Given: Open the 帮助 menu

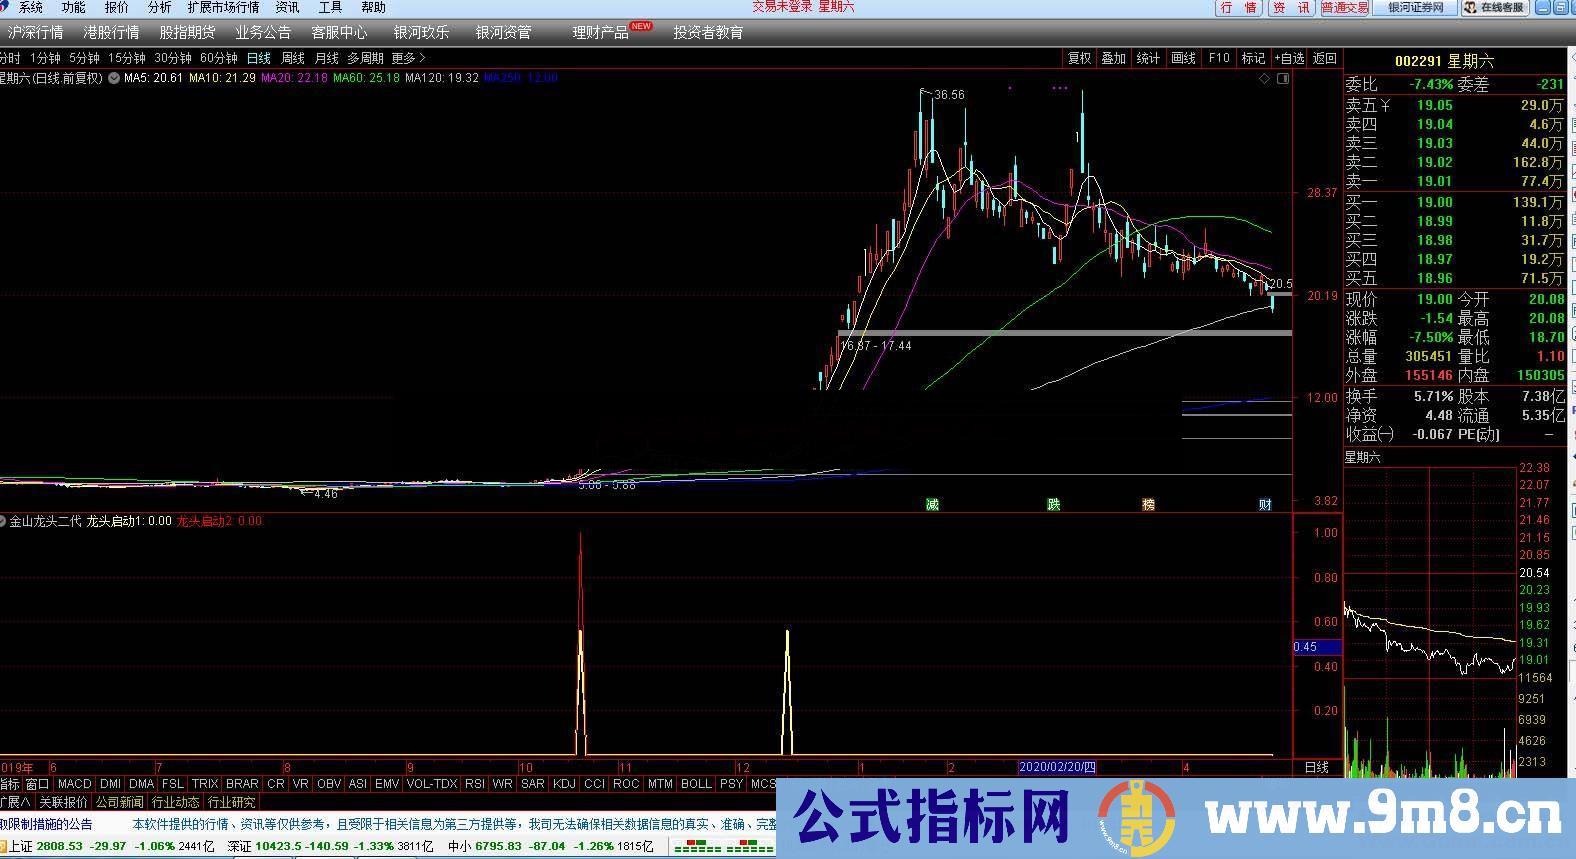Looking at the screenshot, I should tap(373, 7).
